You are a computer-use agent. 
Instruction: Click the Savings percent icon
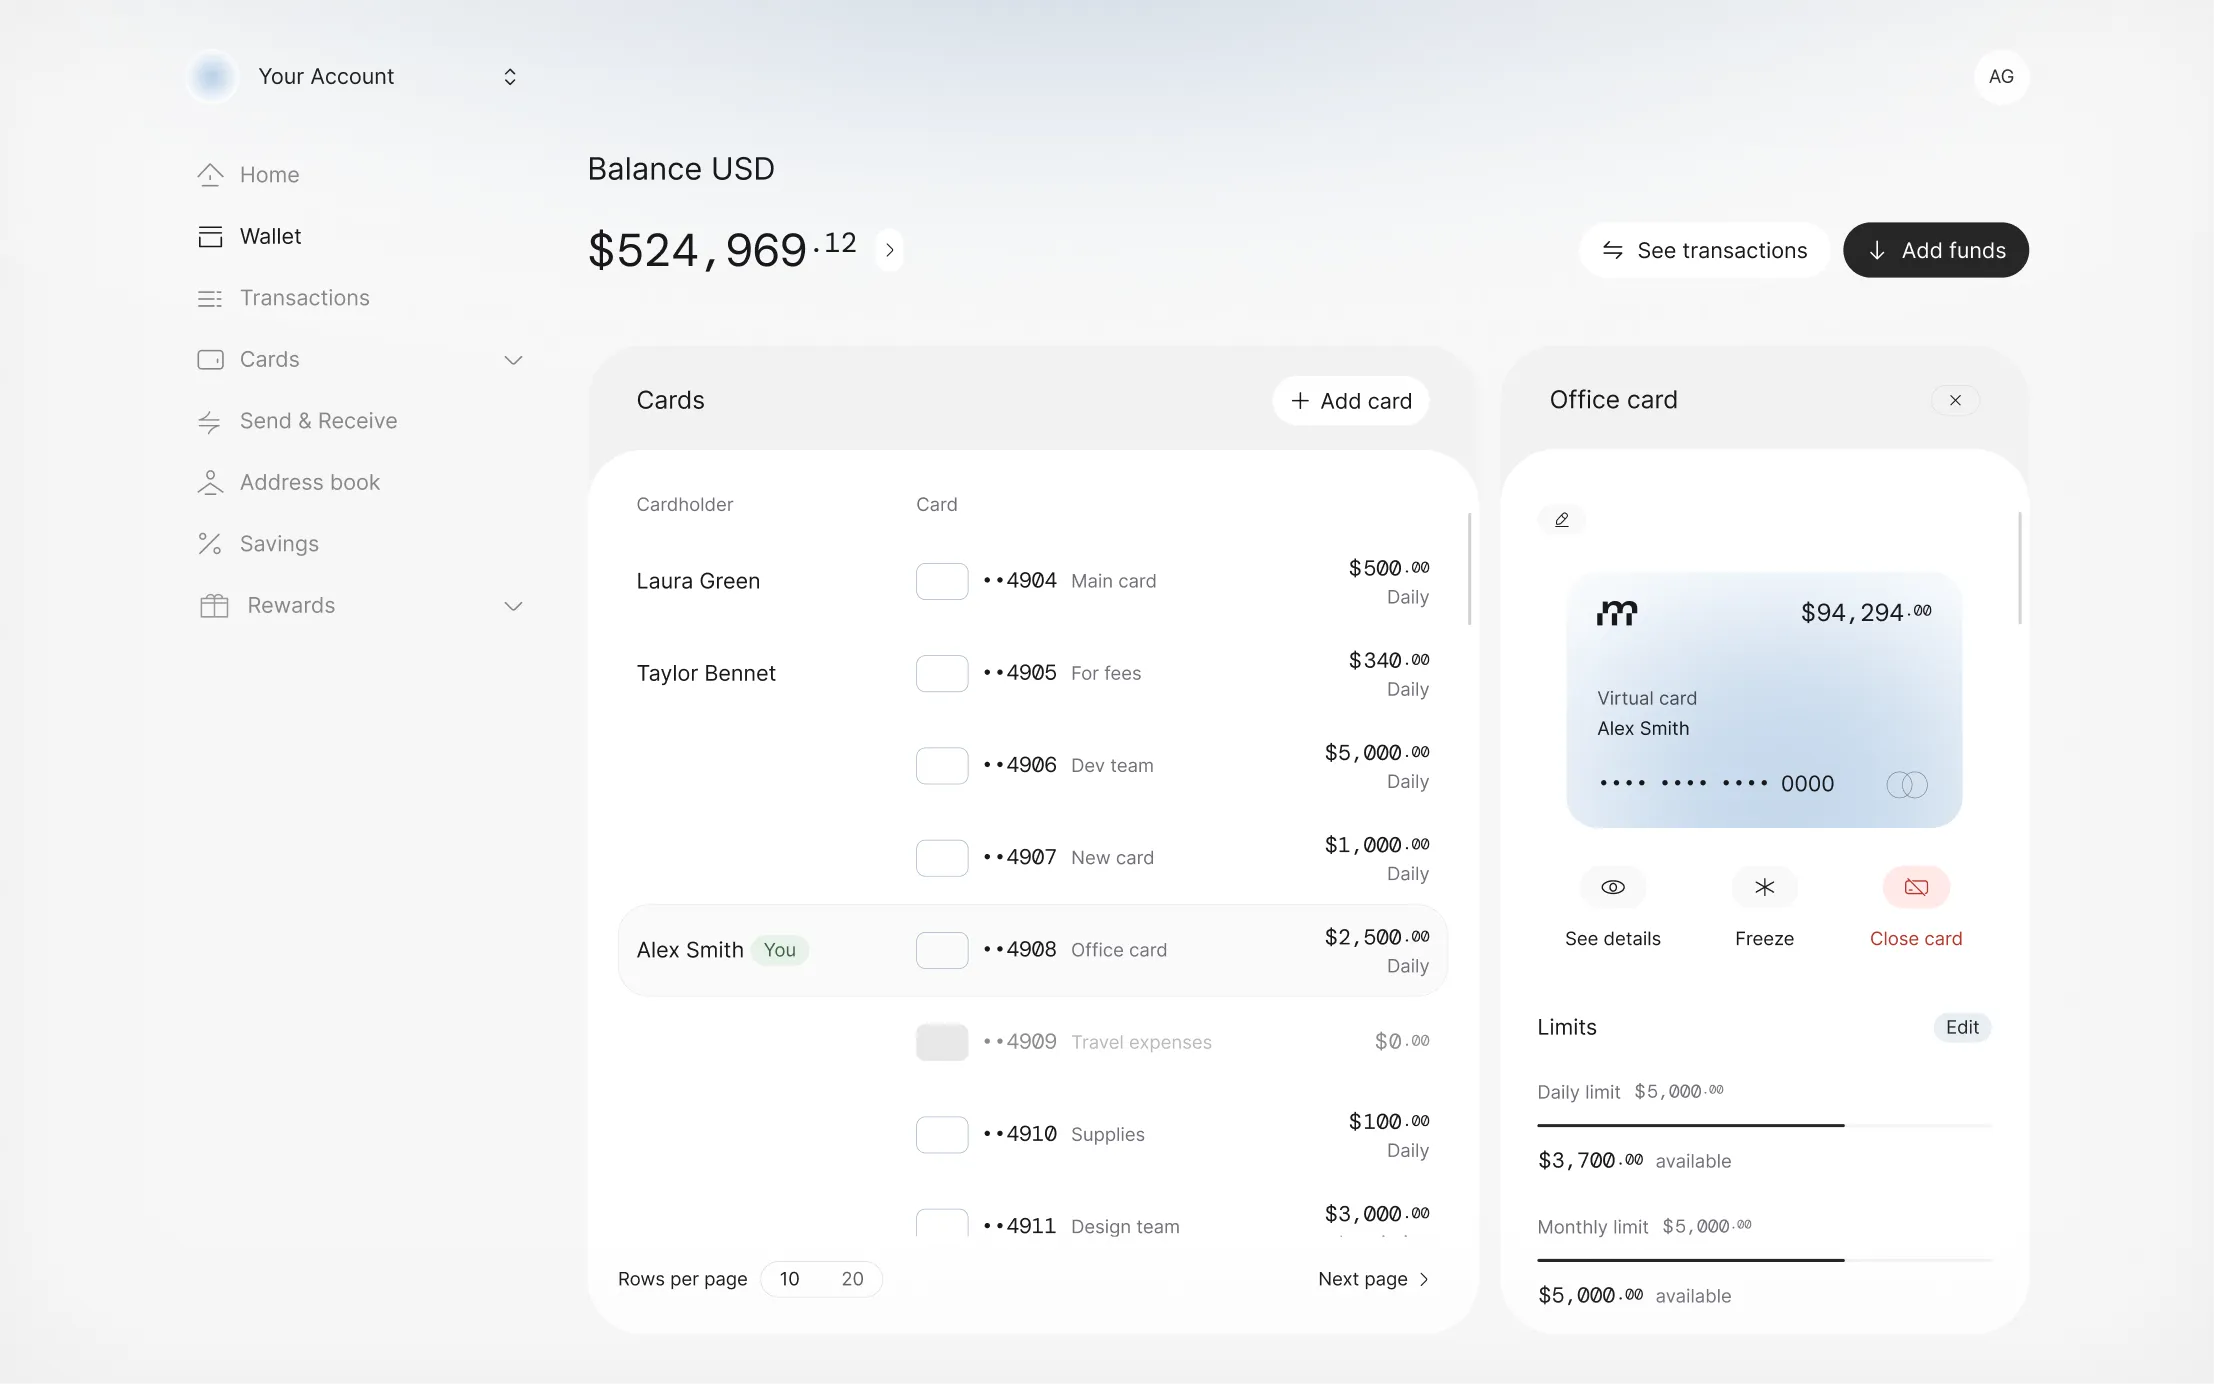click(x=210, y=544)
